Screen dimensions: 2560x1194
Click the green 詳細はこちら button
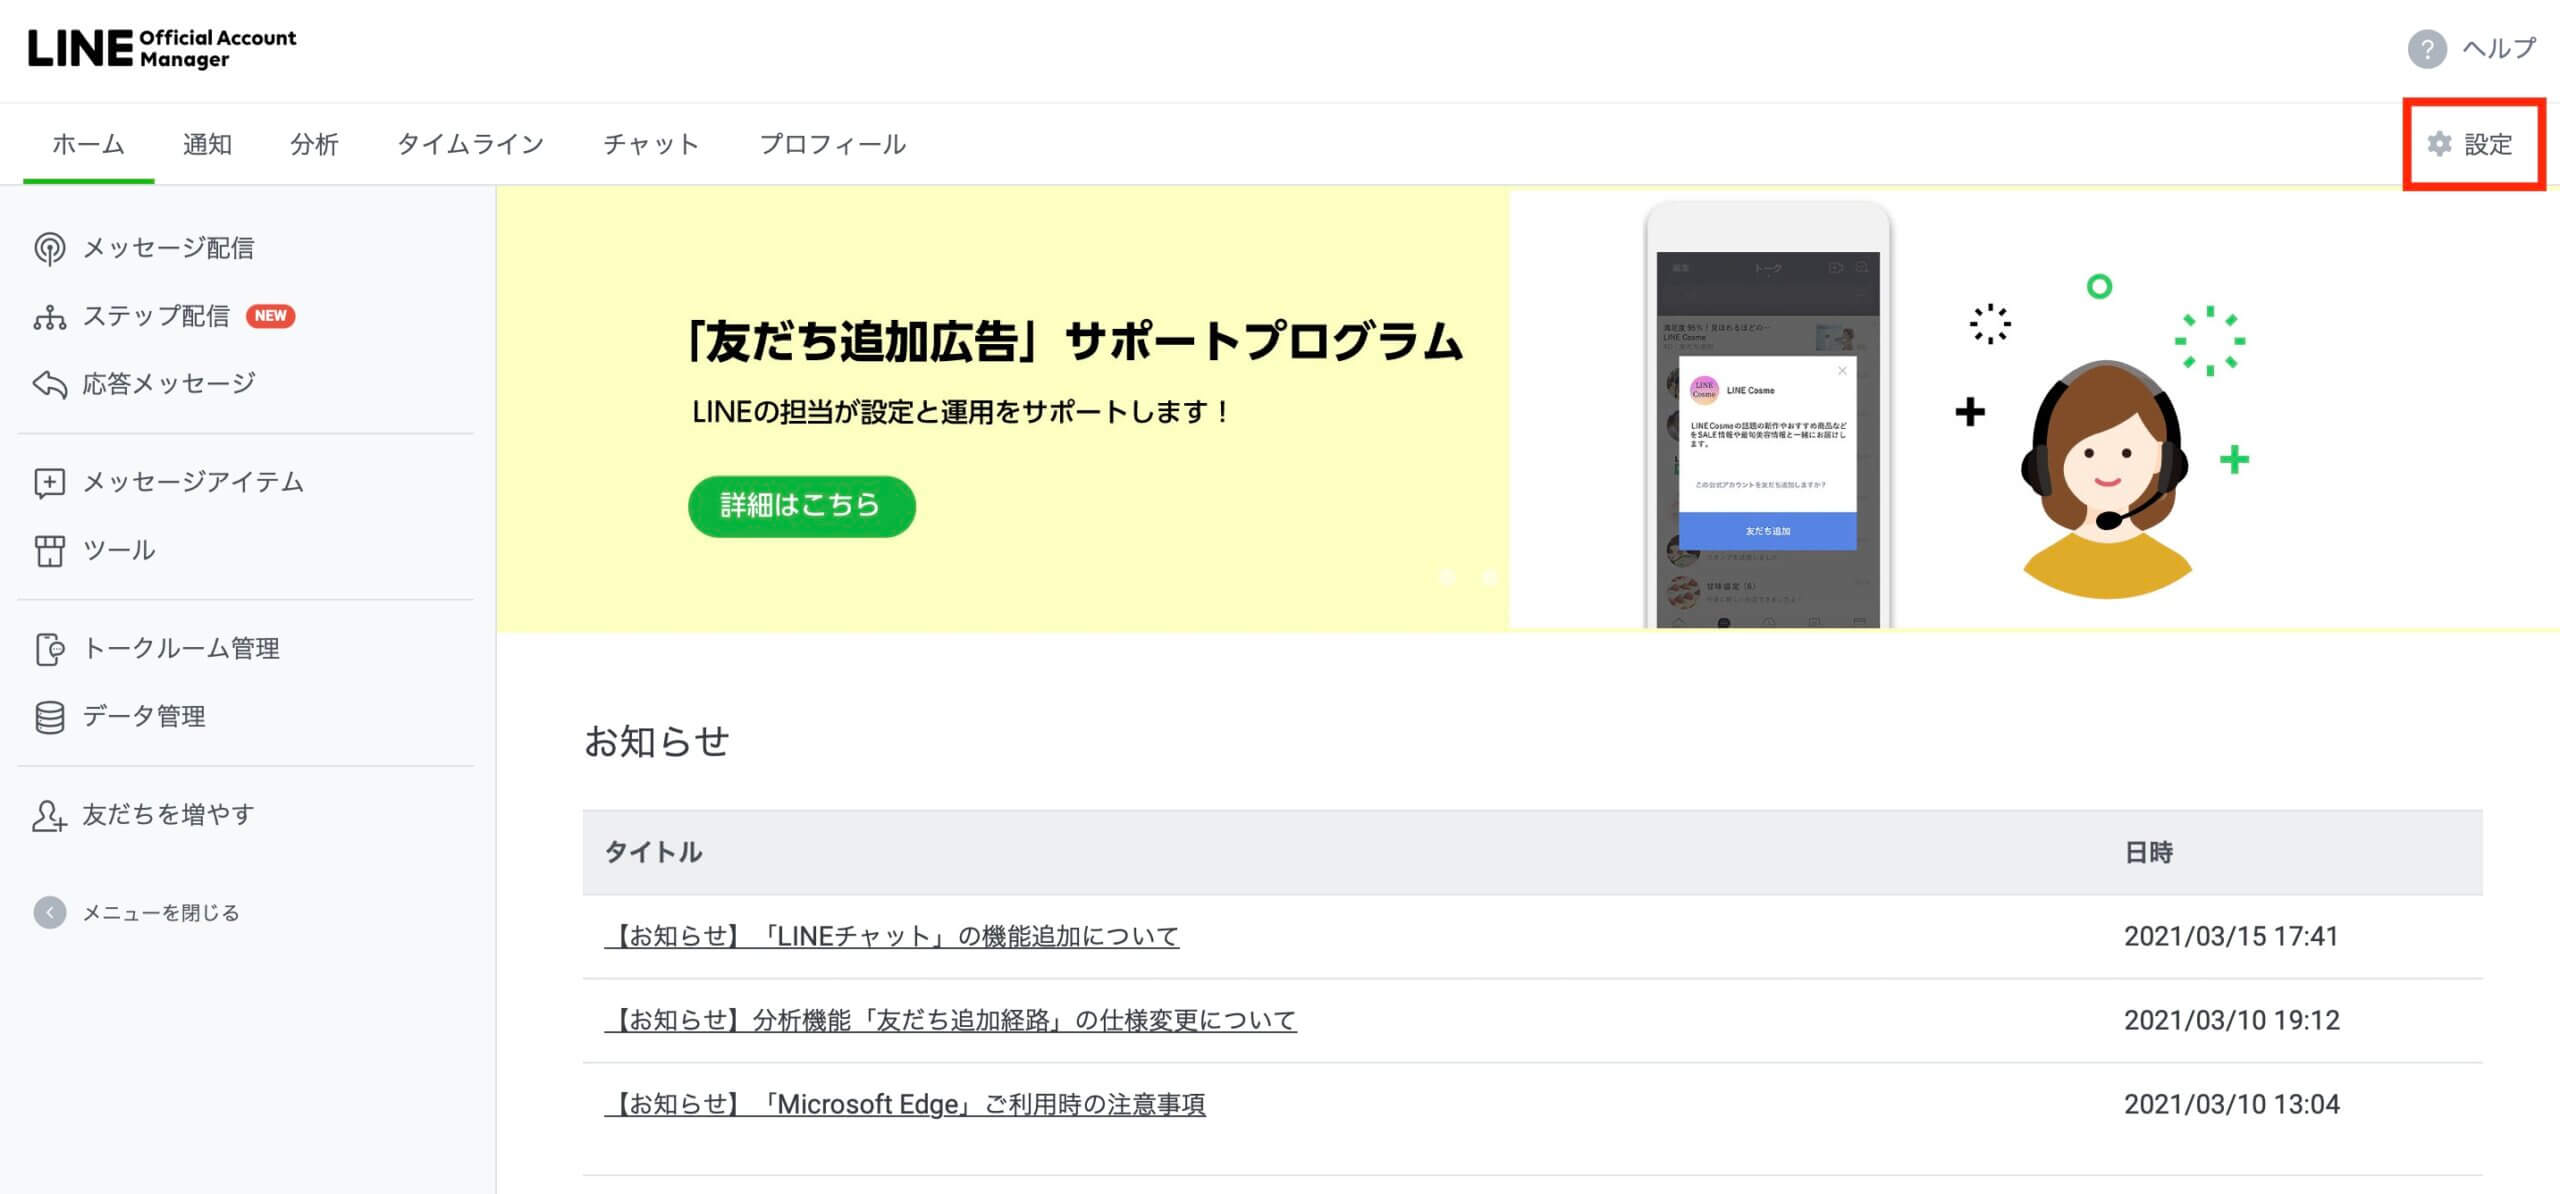coord(802,506)
